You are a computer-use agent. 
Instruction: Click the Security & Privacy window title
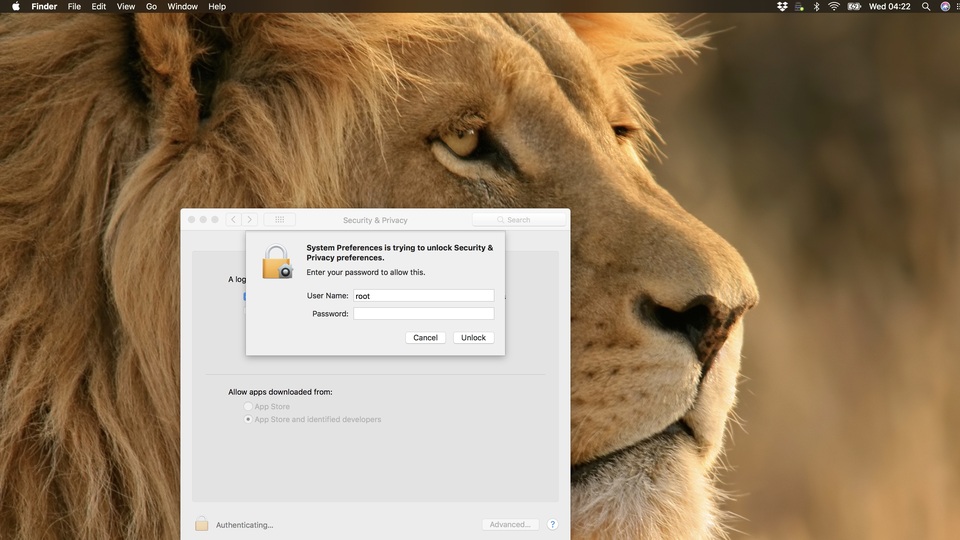tap(375, 220)
